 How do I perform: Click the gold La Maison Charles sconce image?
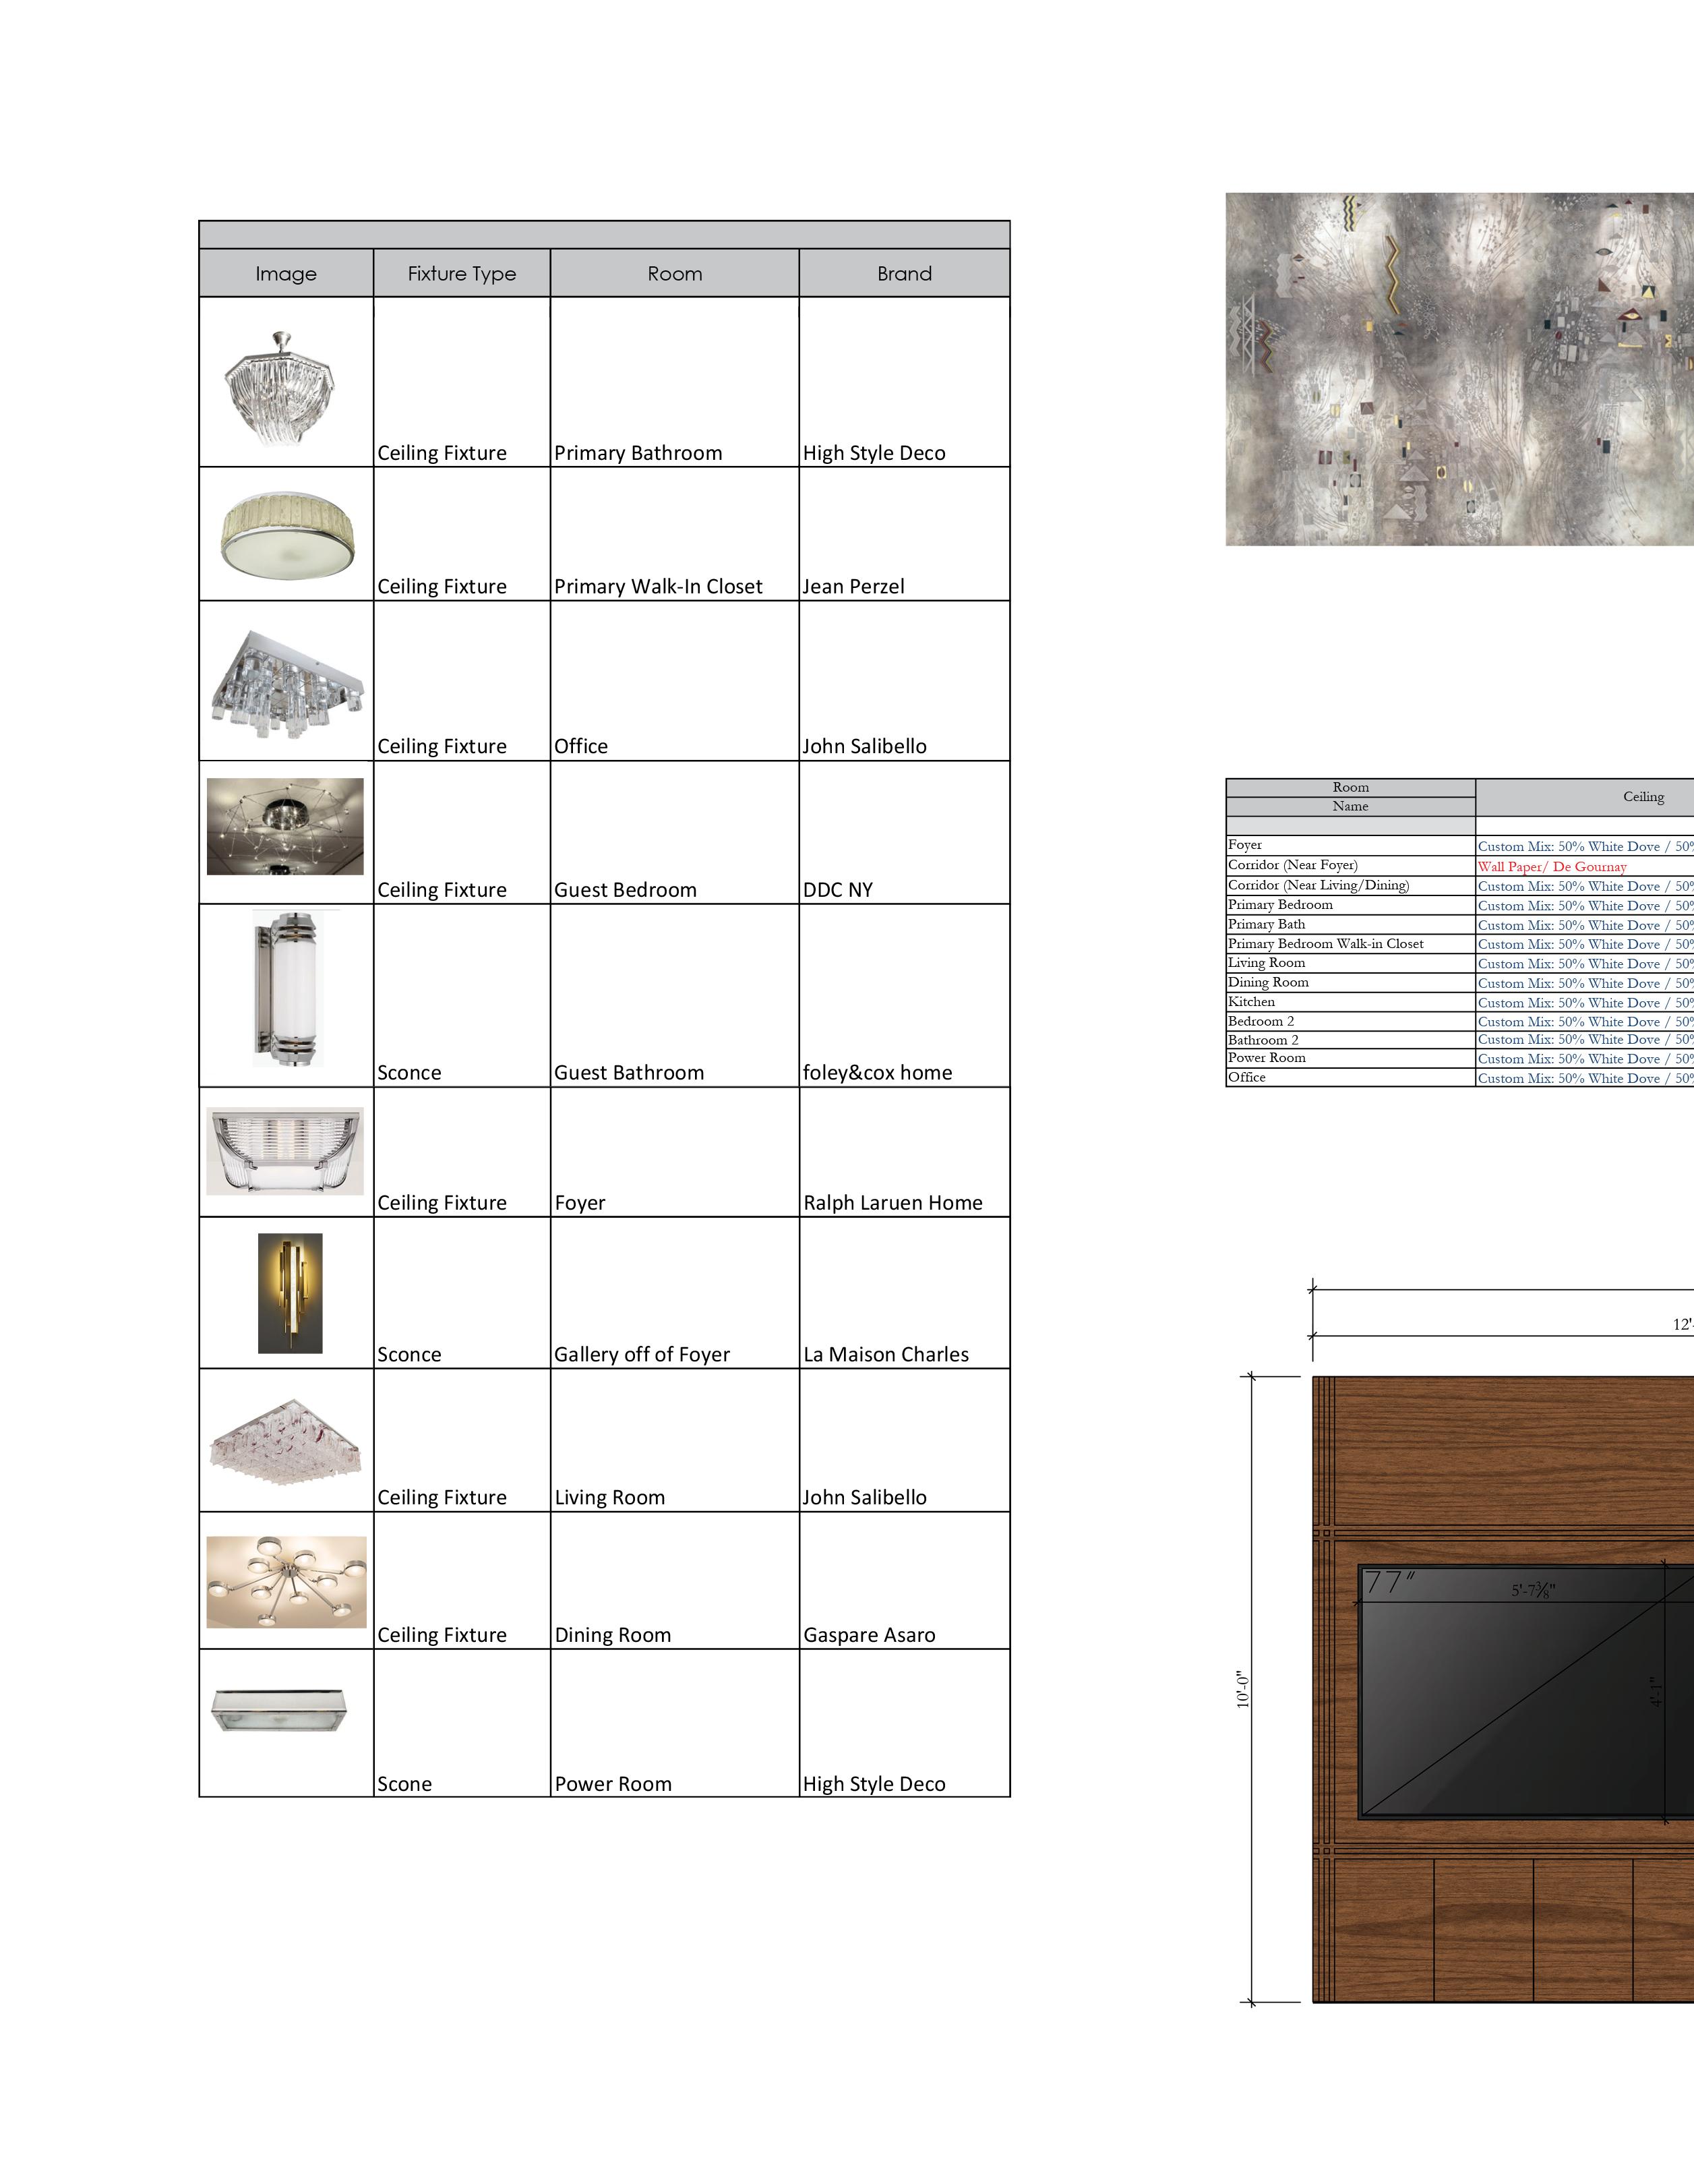point(290,1293)
